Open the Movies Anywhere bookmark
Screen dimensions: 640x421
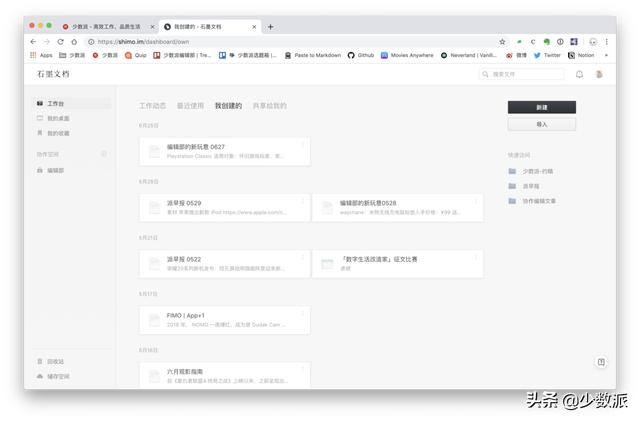[x=407, y=55]
